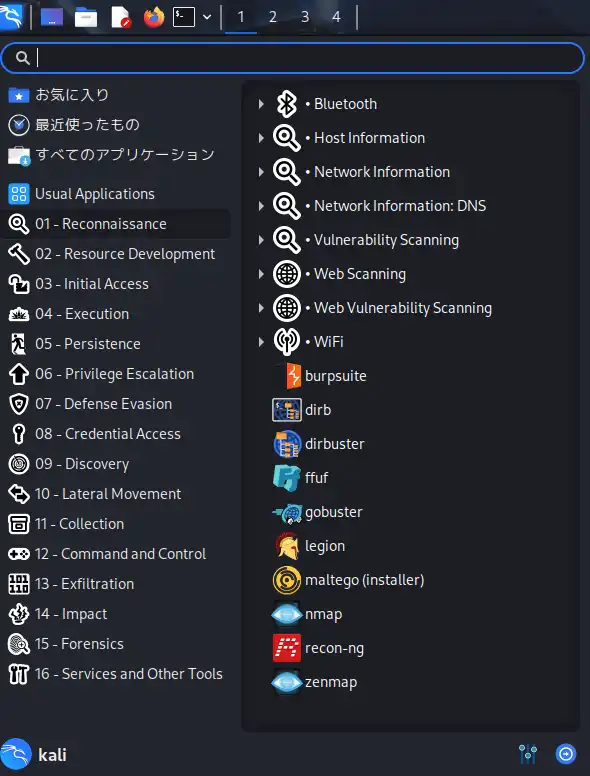590x776 pixels.
Task: Open the Kali dragon menu icon
Action: 11,16
